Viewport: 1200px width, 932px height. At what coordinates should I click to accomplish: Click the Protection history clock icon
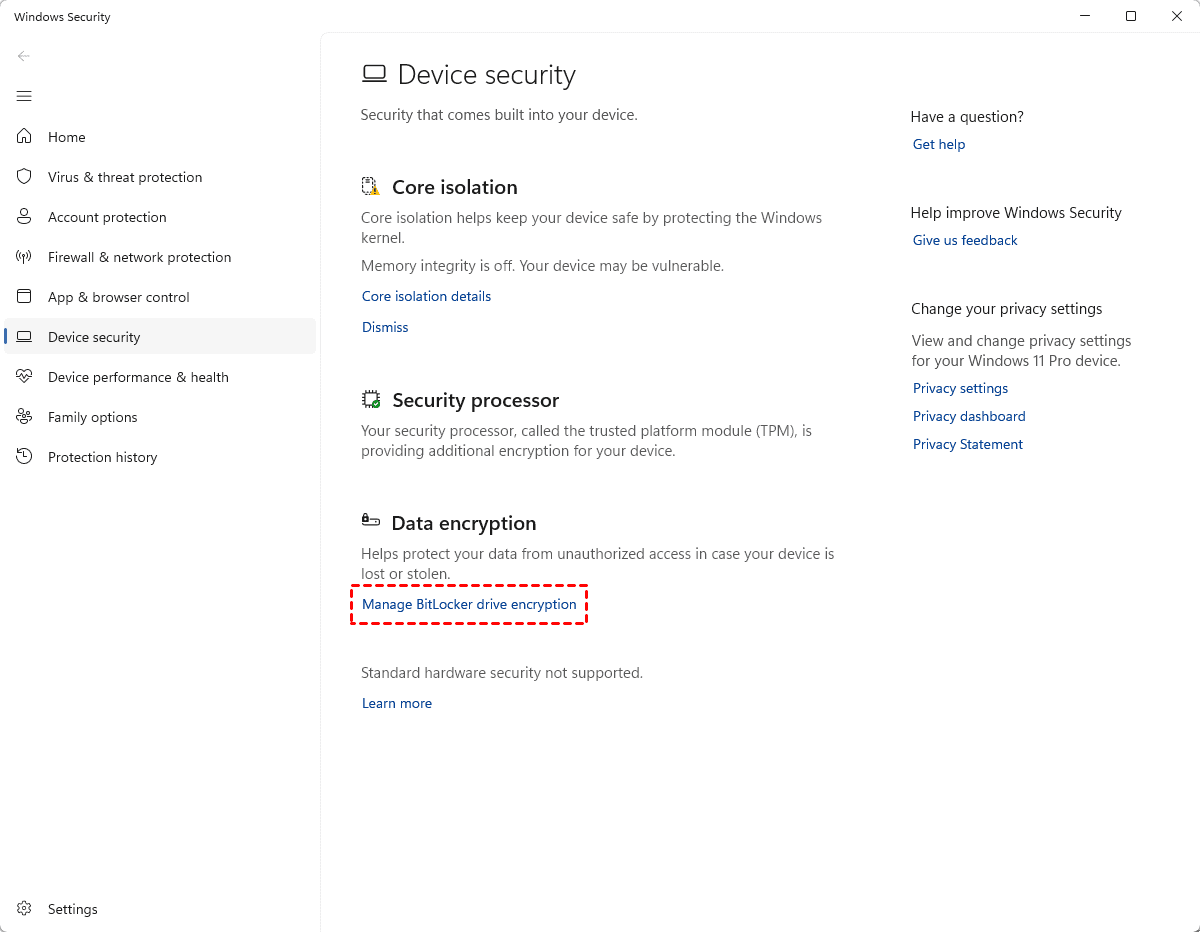coord(25,457)
